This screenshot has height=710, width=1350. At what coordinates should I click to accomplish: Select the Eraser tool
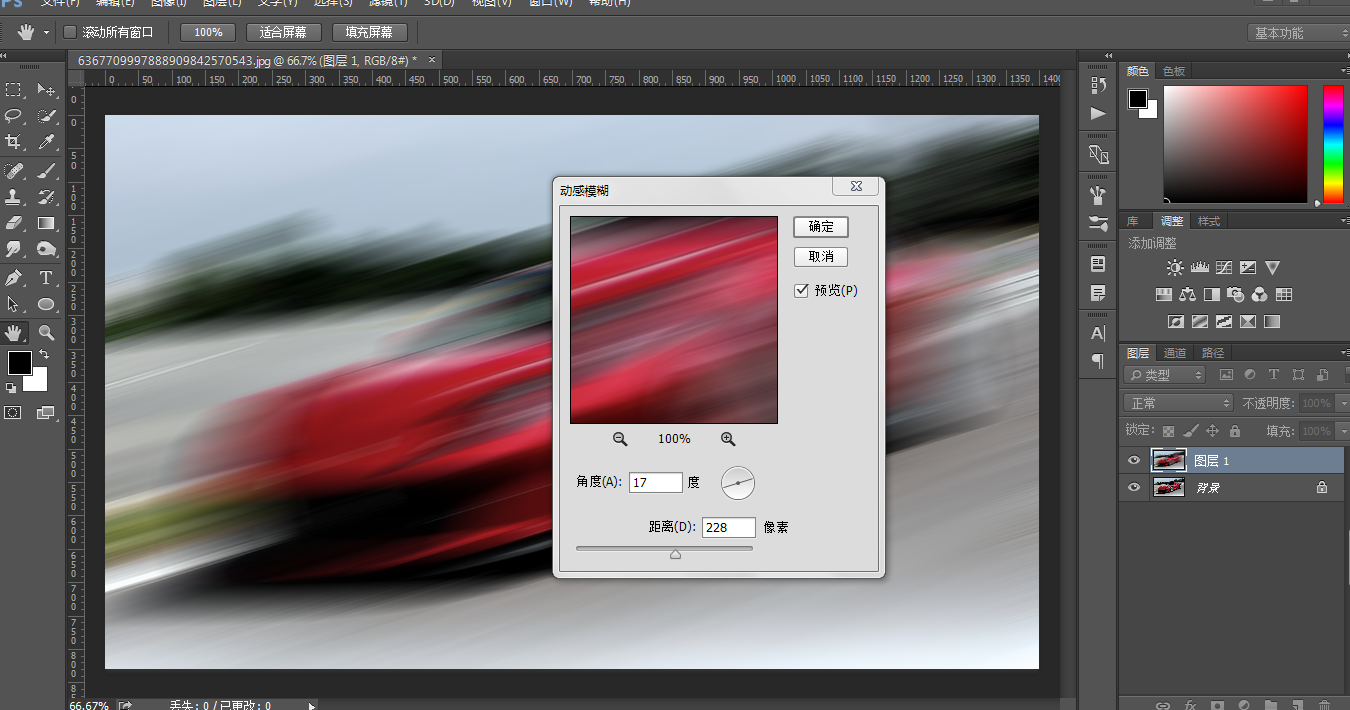tap(14, 223)
